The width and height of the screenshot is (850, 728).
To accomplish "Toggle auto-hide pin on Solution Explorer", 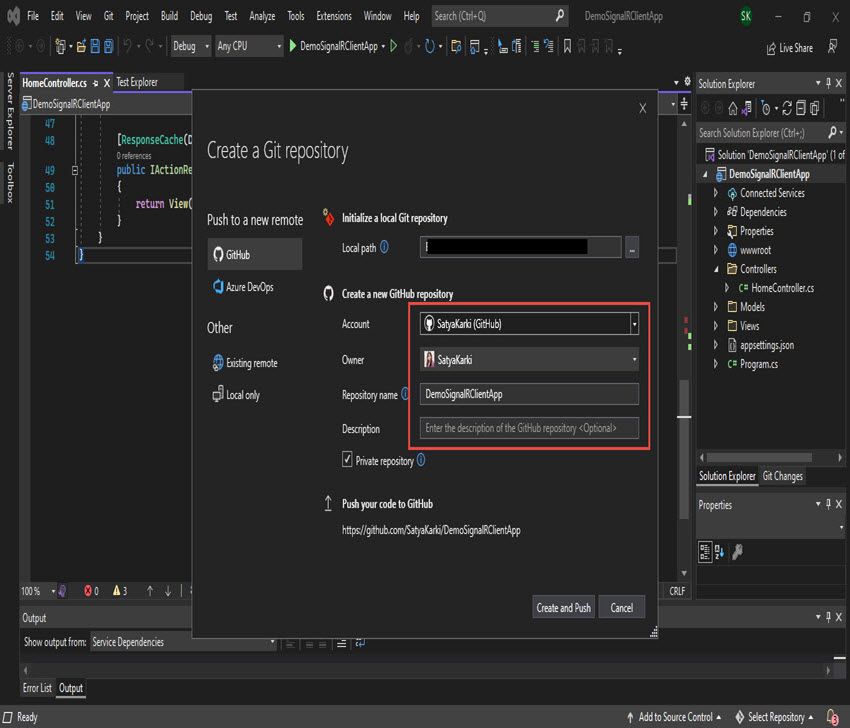I will click(828, 83).
